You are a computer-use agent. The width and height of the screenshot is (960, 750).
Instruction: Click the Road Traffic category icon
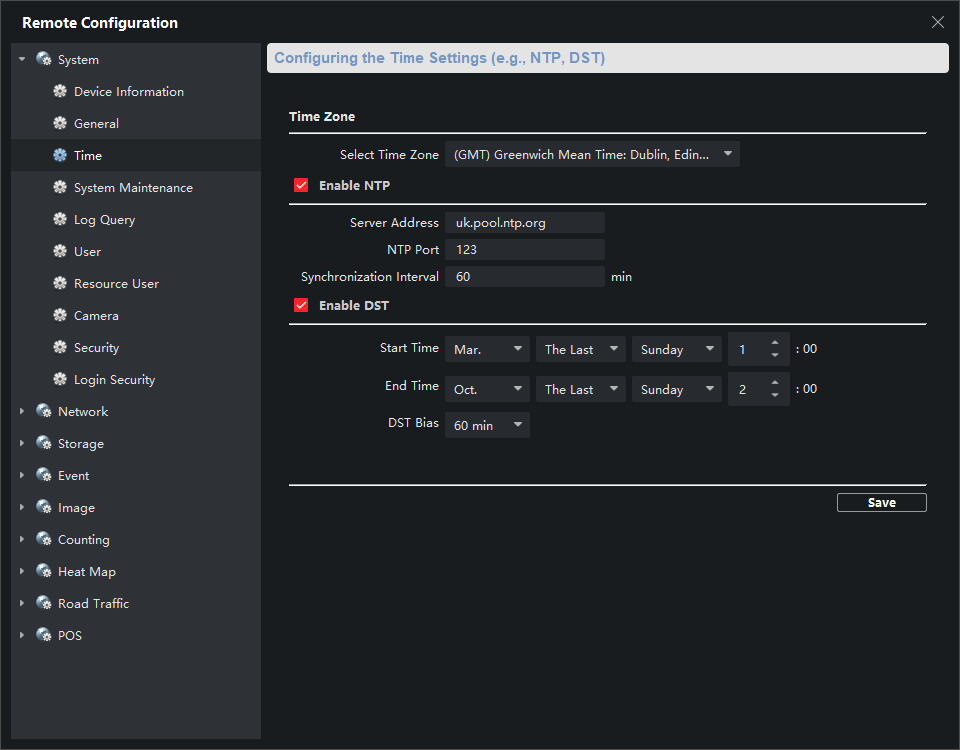(44, 604)
